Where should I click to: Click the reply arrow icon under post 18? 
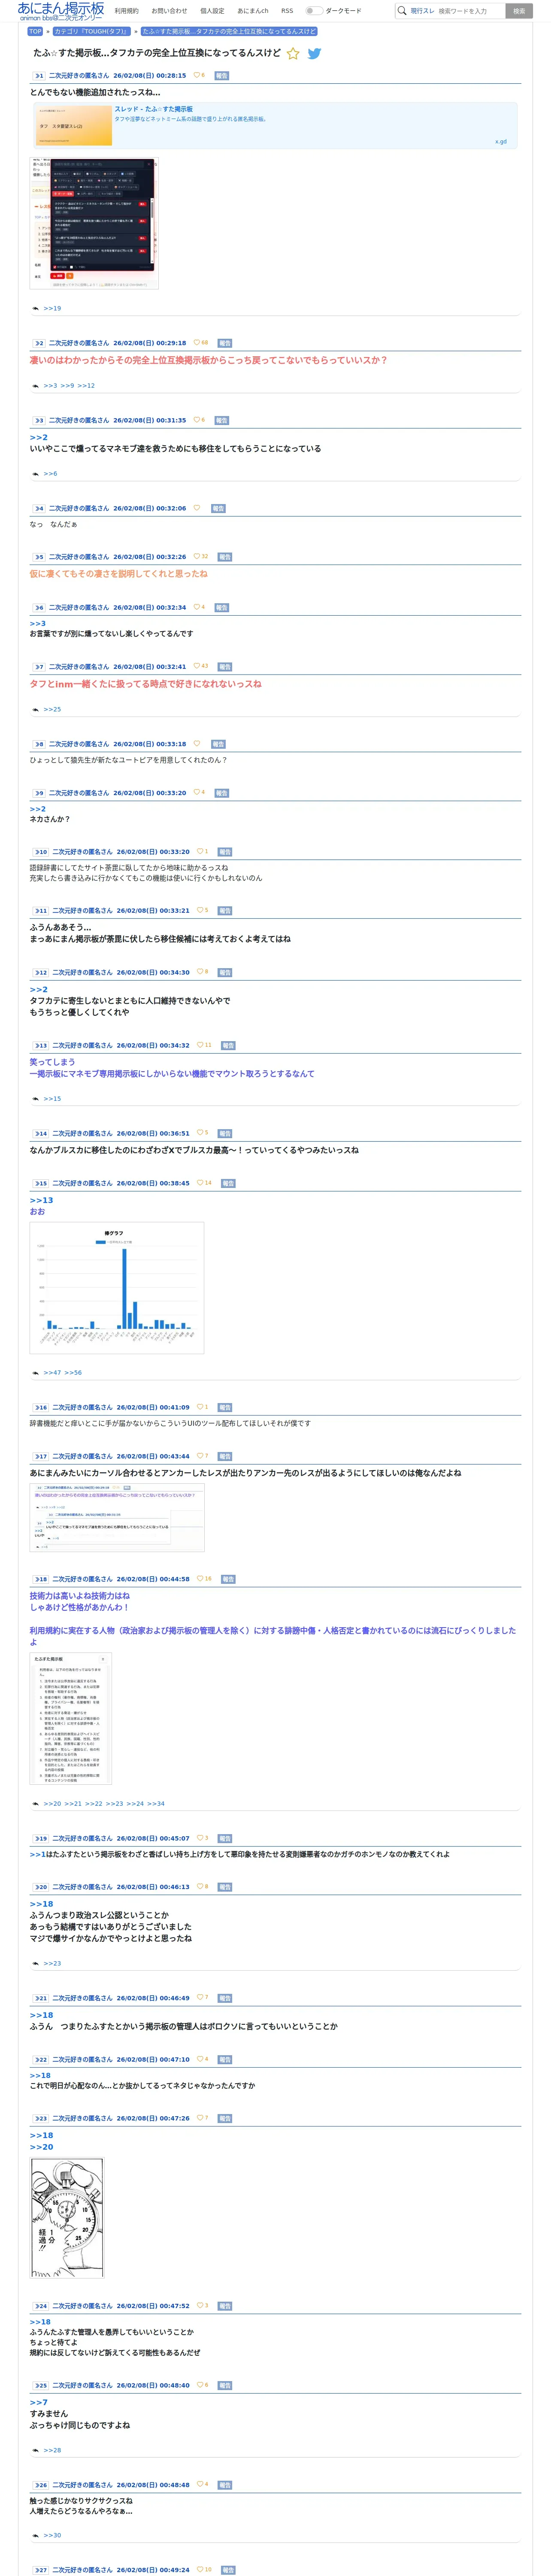click(36, 1804)
